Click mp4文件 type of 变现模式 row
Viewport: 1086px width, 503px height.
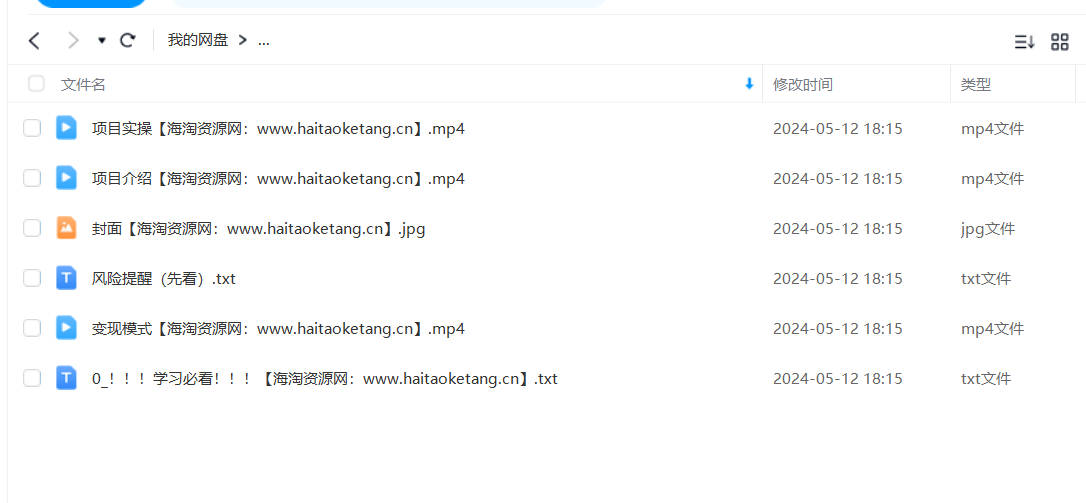click(992, 328)
